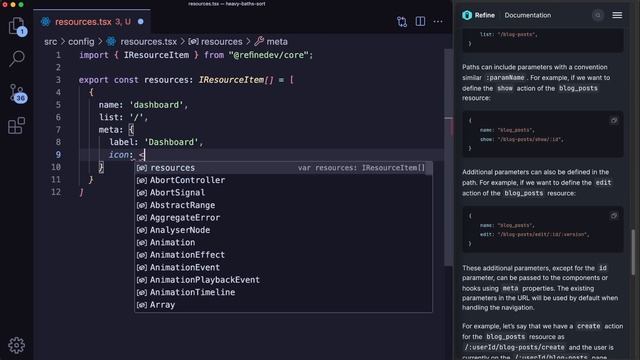Click the docs panel vertical scrollbar
This screenshot has width=640, height=360.
(633, 252)
